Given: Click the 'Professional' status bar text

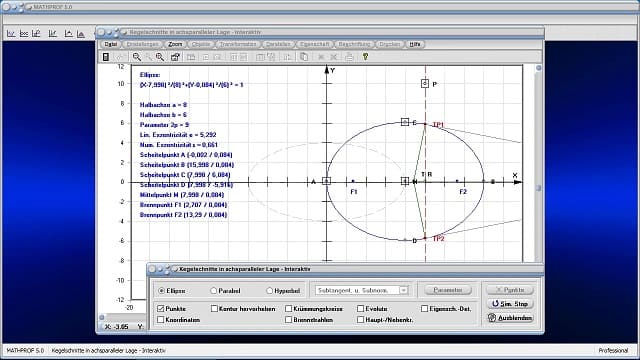Looking at the screenshot, I should (x=613, y=351).
